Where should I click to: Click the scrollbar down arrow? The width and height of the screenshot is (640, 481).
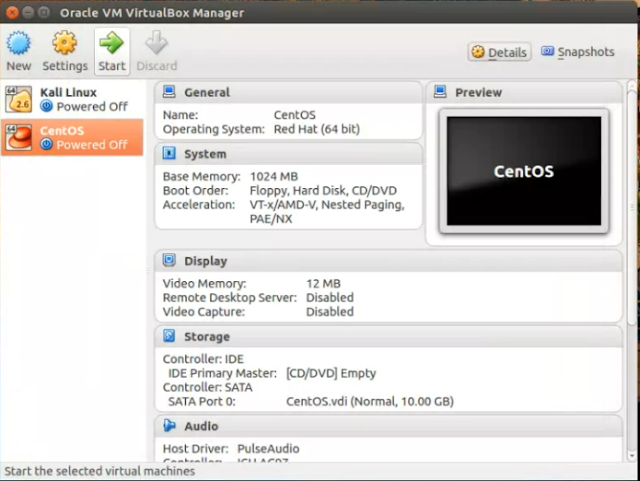coord(632,455)
